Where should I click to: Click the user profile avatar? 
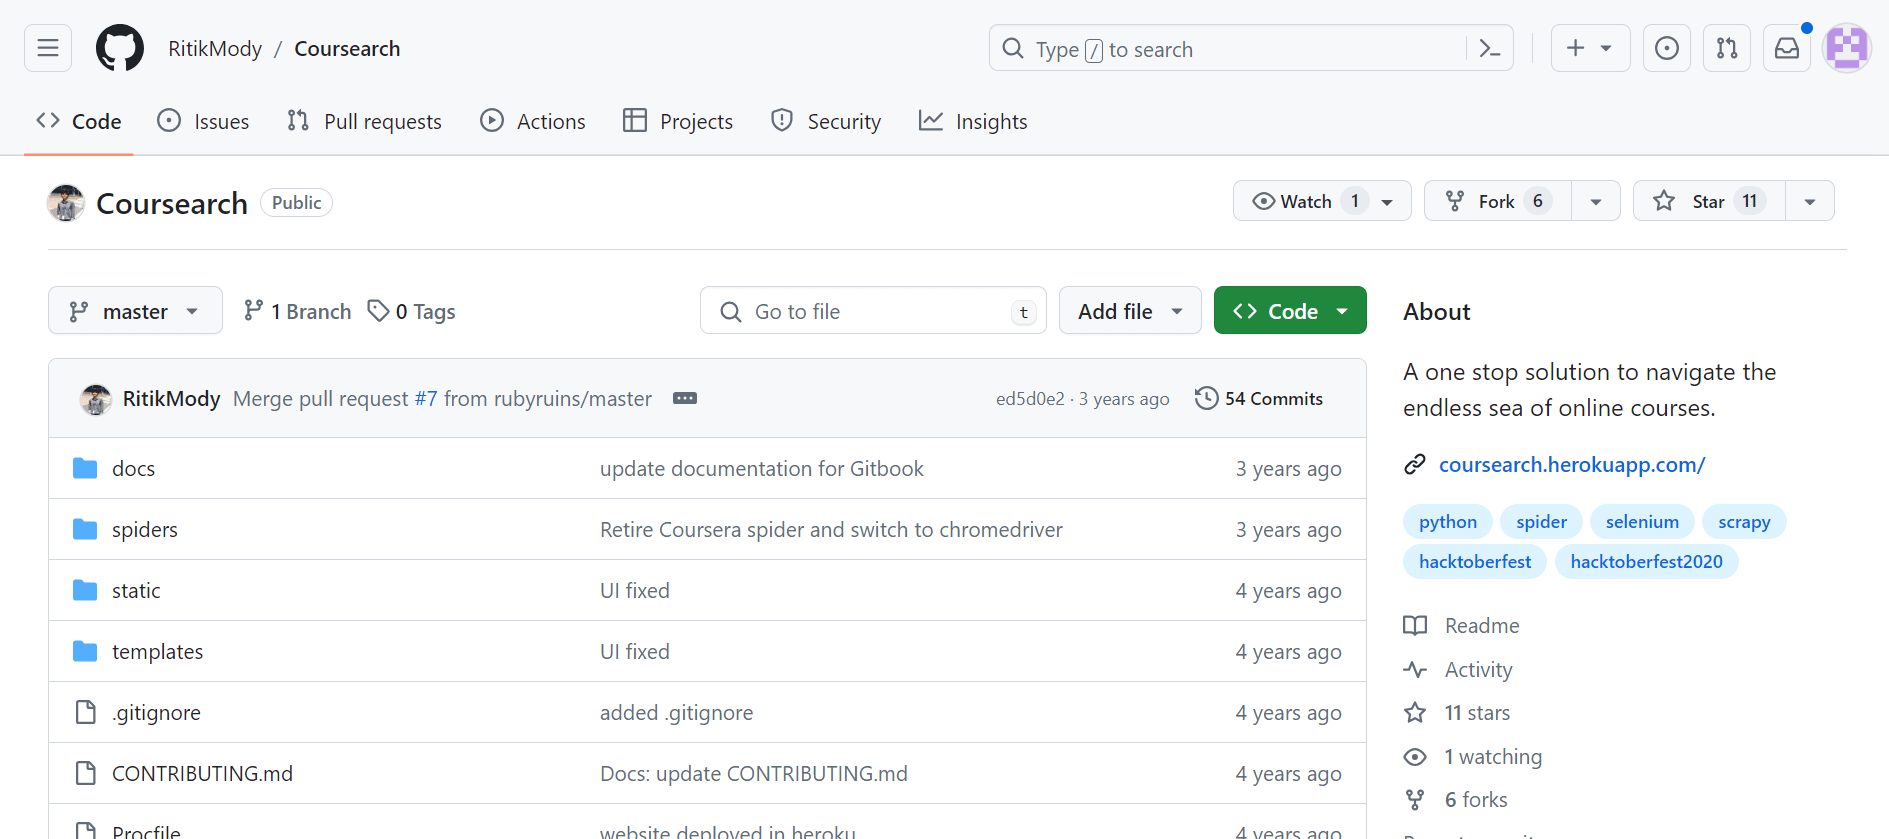[x=1846, y=48]
